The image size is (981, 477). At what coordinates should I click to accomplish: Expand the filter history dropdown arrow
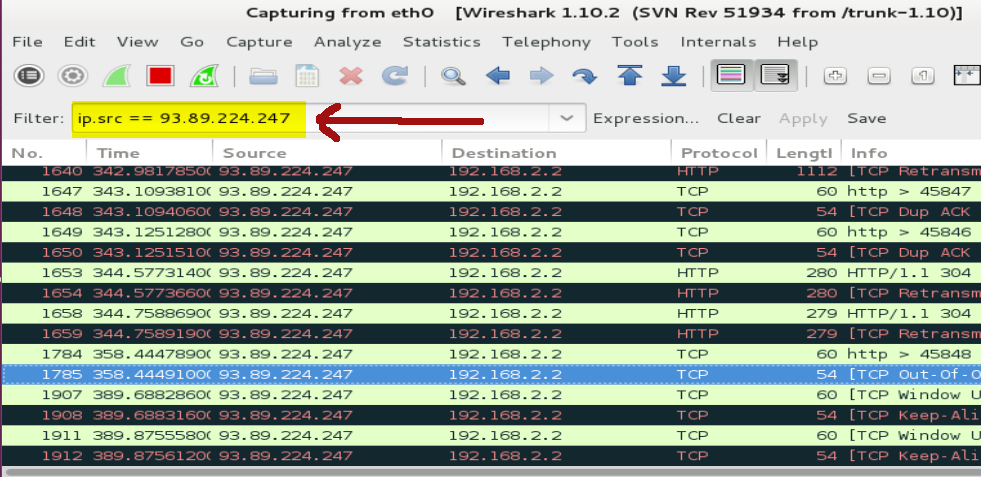pos(567,118)
